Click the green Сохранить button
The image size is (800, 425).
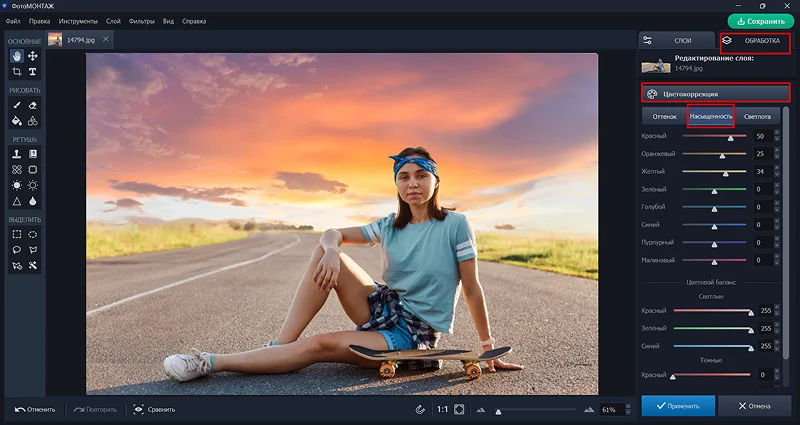[x=760, y=21]
